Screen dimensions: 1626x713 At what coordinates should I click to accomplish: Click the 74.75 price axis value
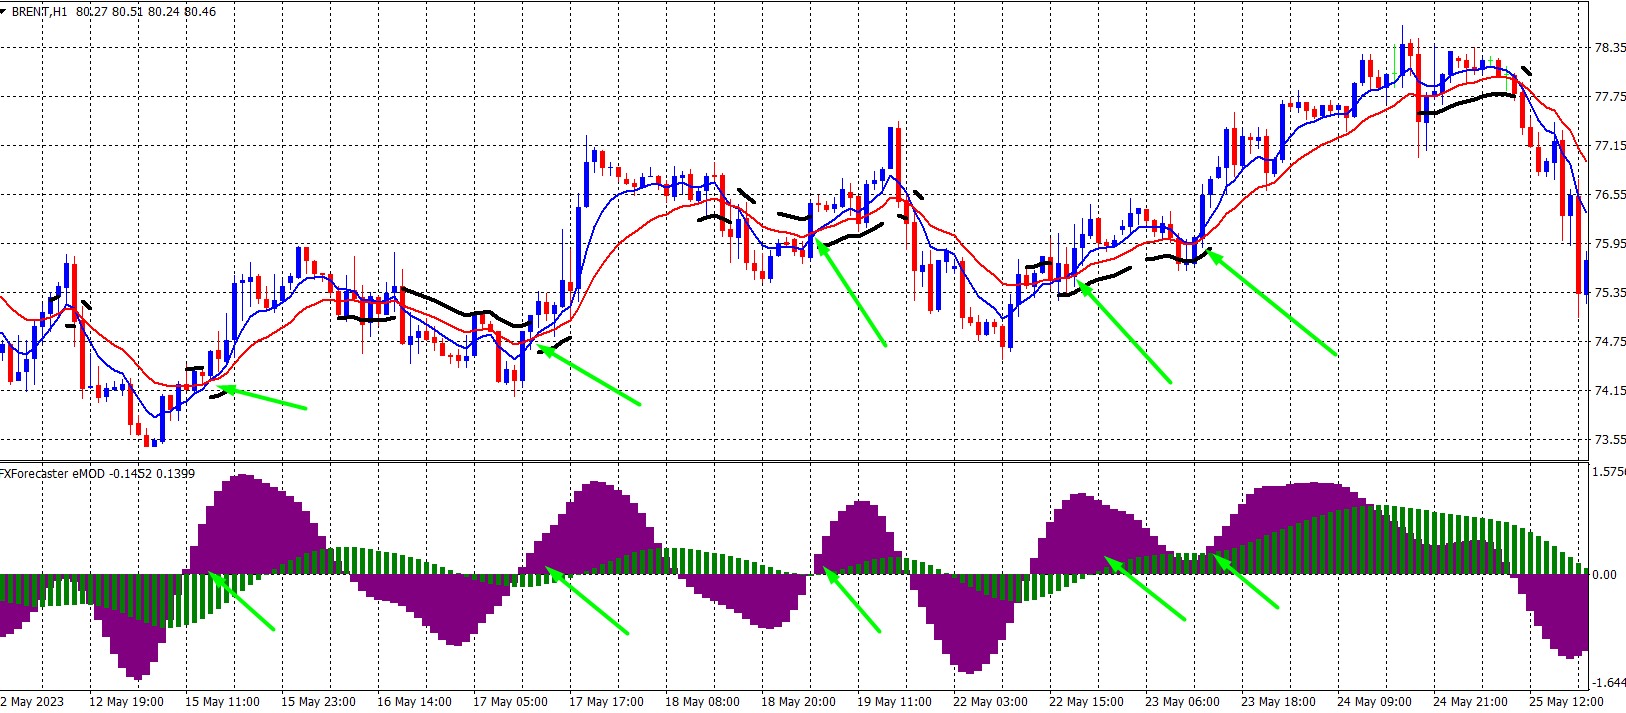pyautogui.click(x=1609, y=342)
